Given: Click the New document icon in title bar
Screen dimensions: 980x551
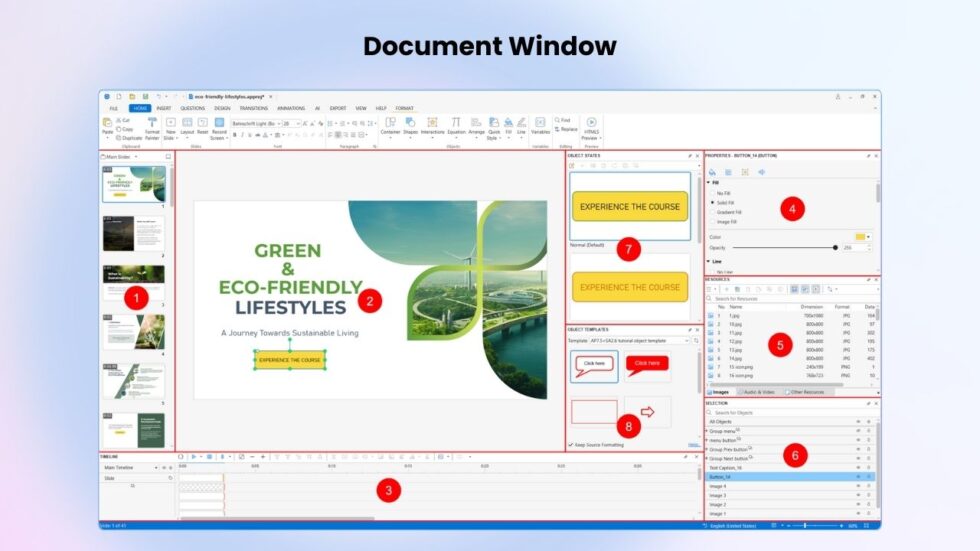Looking at the screenshot, I should [119, 97].
